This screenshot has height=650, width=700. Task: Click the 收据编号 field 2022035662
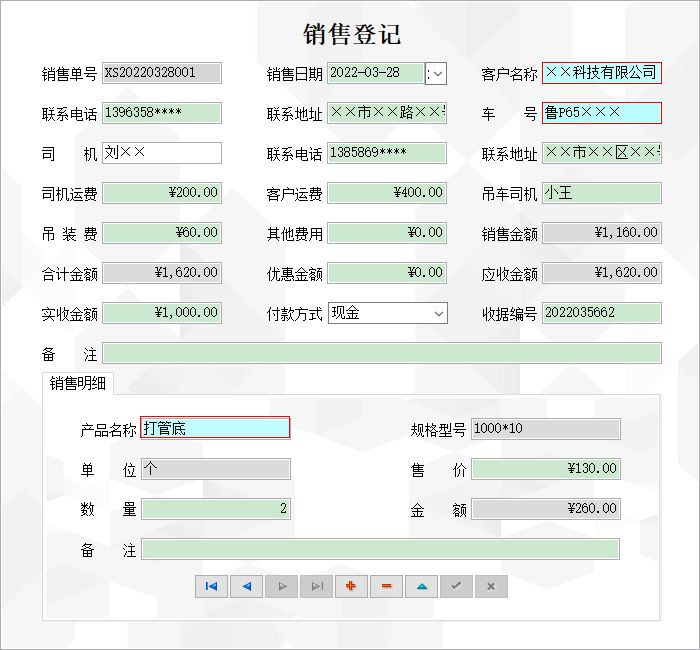tap(602, 313)
